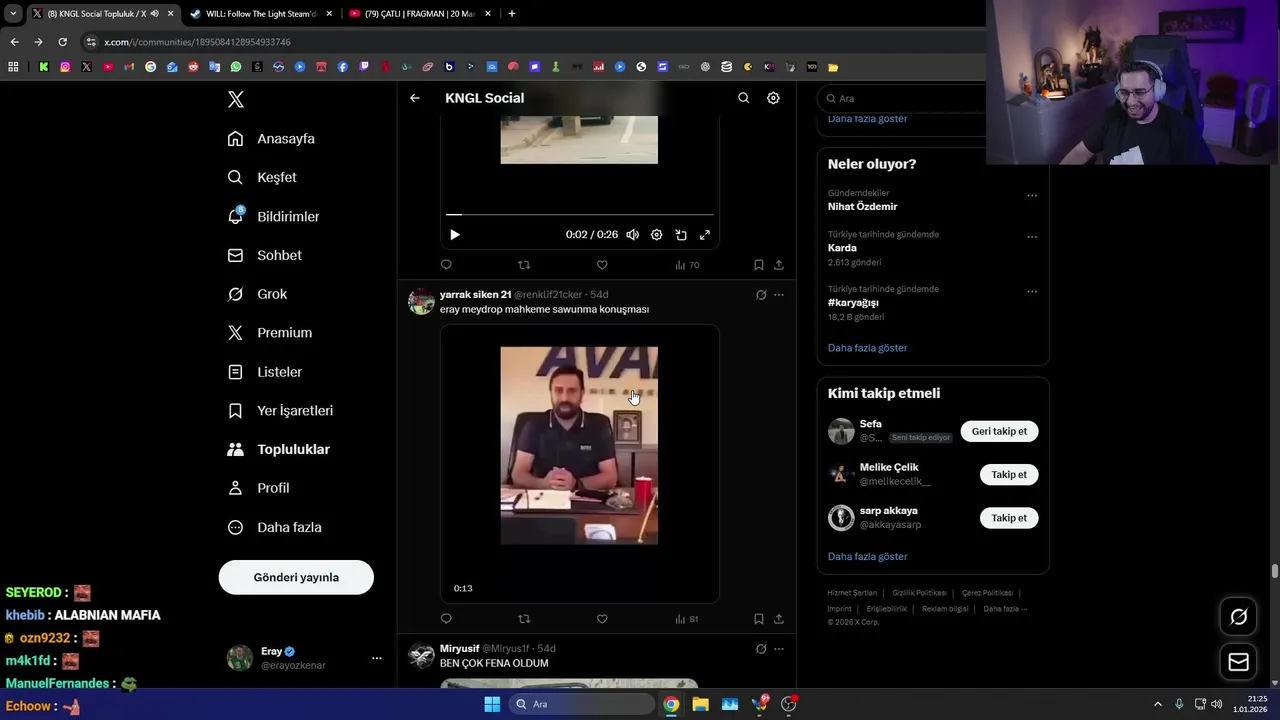Open a new browser tab
Viewport: 1280px width, 720px height.
click(512, 14)
